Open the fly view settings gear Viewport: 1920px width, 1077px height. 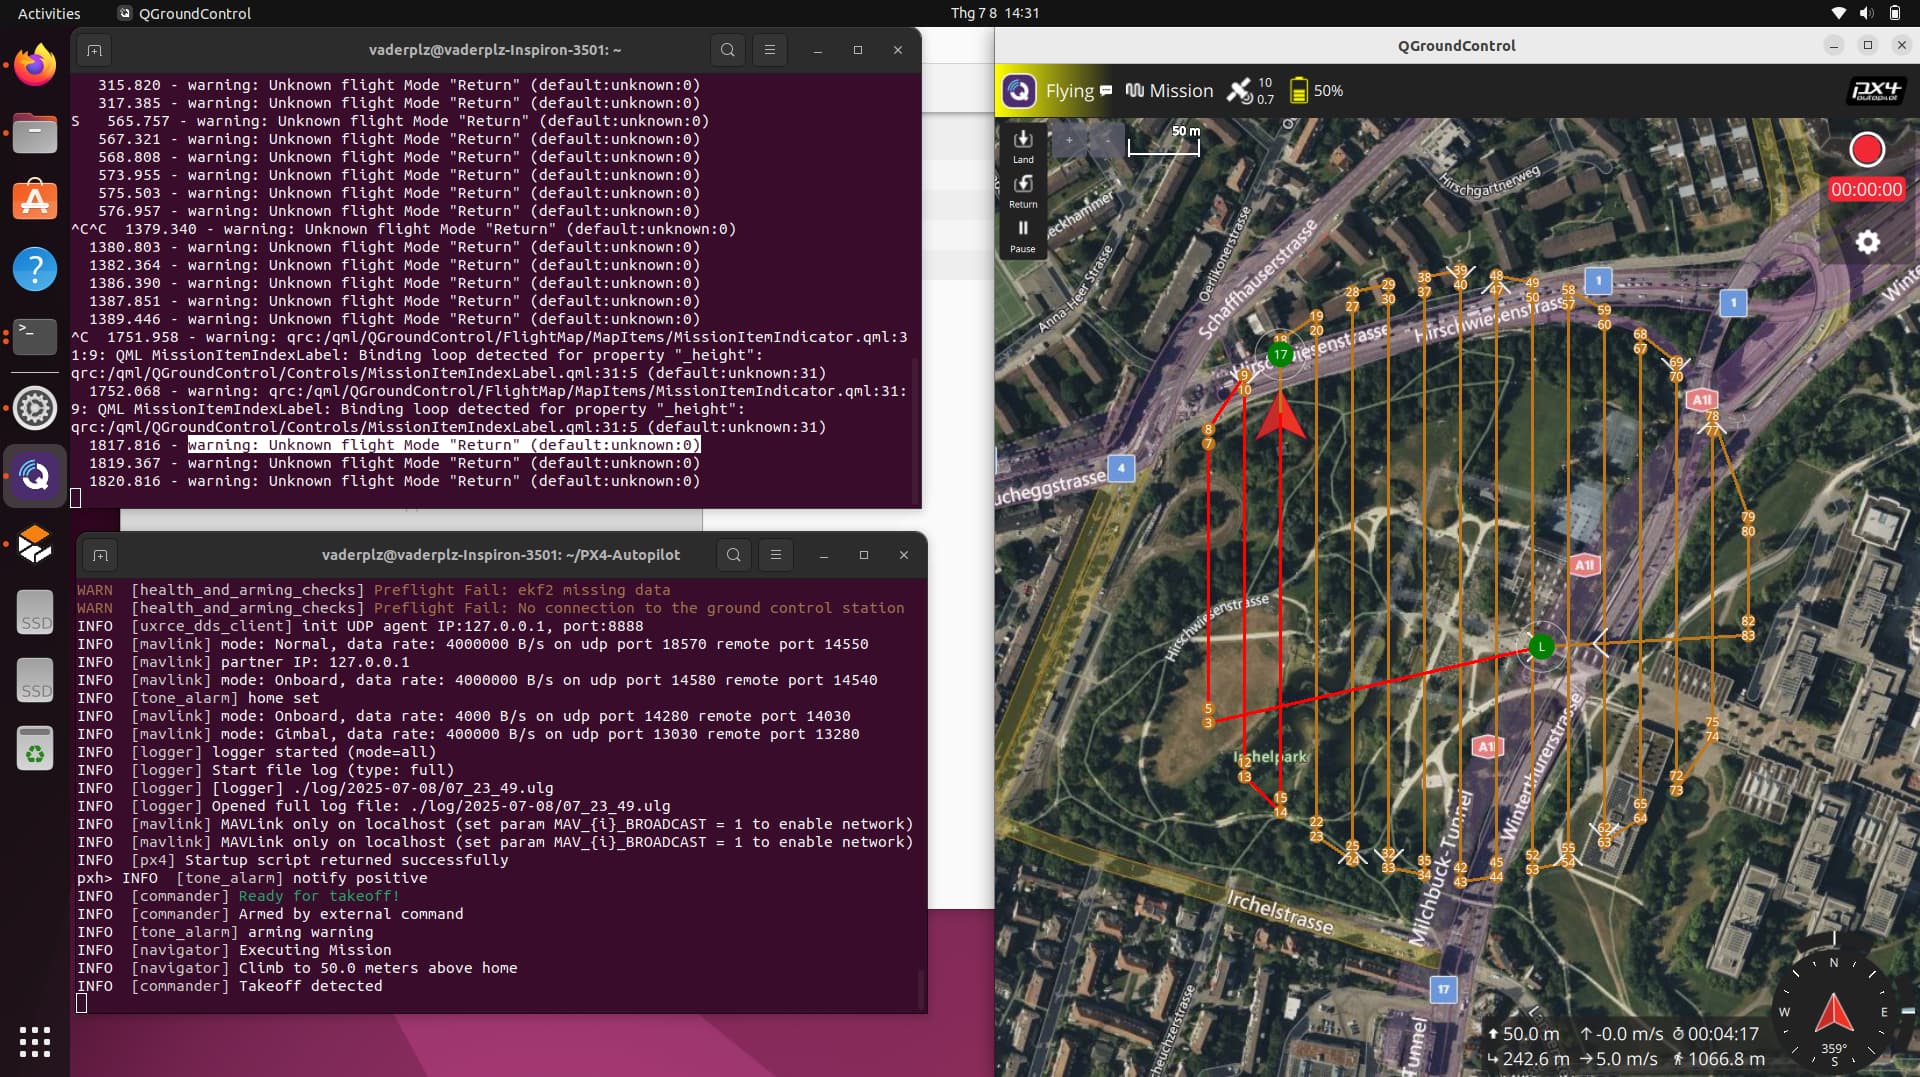[x=1867, y=242]
